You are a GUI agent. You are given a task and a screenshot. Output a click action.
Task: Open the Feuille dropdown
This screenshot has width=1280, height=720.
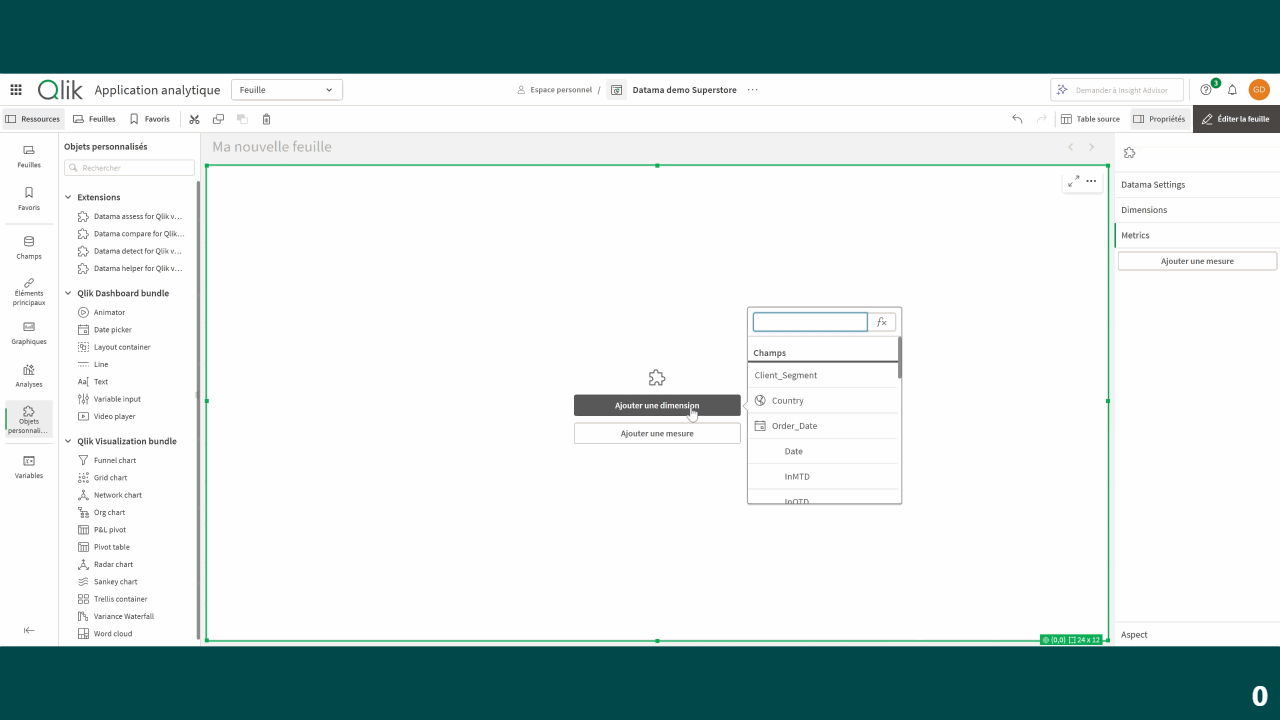point(287,90)
